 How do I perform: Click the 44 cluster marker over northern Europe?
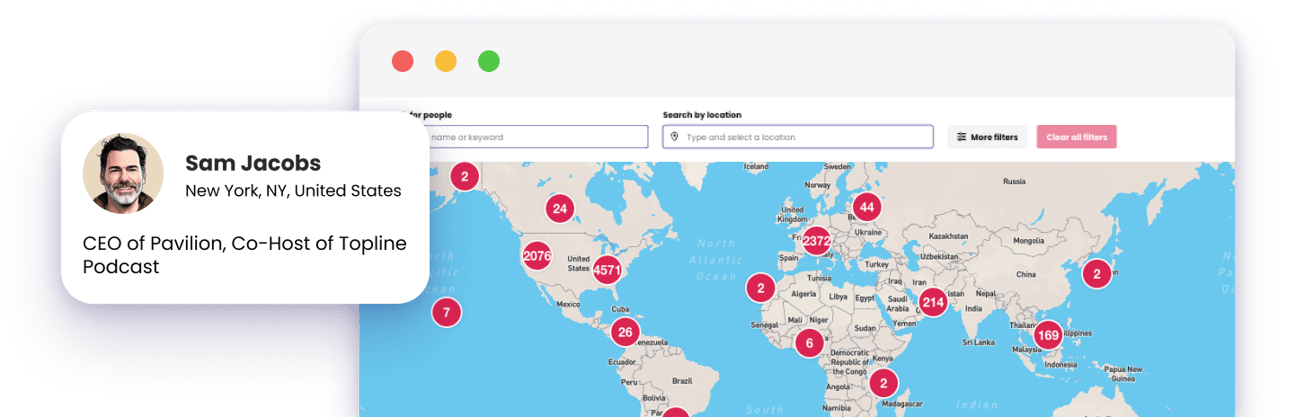pyautogui.click(x=866, y=208)
